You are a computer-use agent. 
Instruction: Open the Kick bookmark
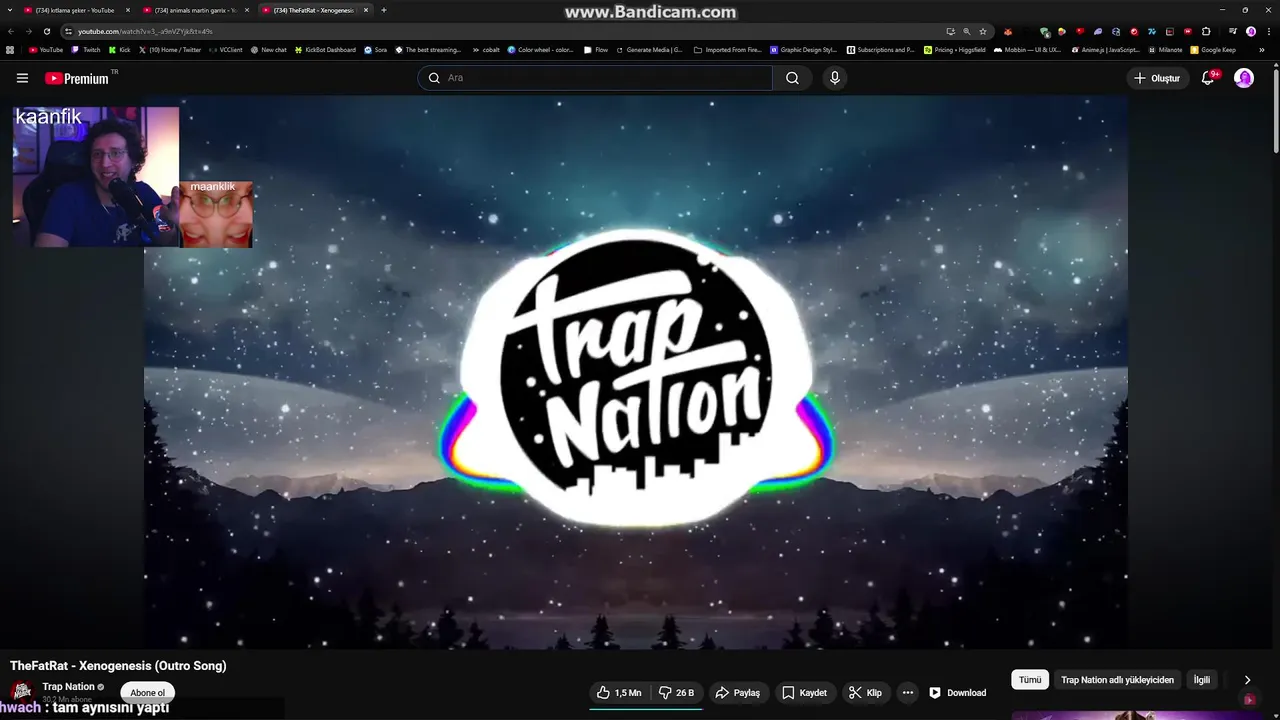coord(119,49)
